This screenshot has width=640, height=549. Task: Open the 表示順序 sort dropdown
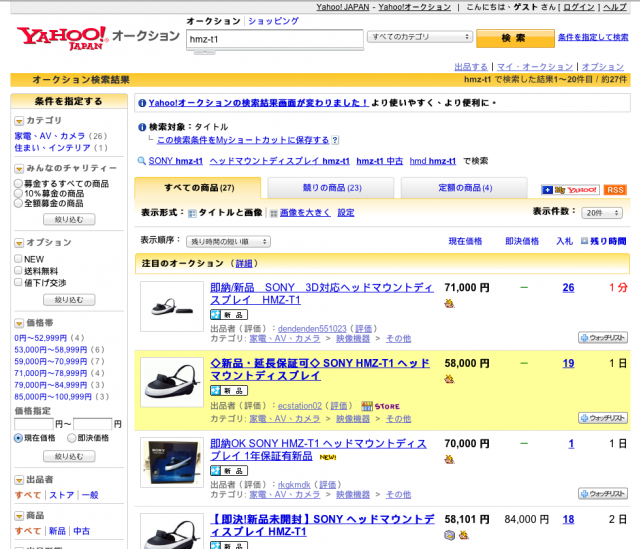[228, 242]
